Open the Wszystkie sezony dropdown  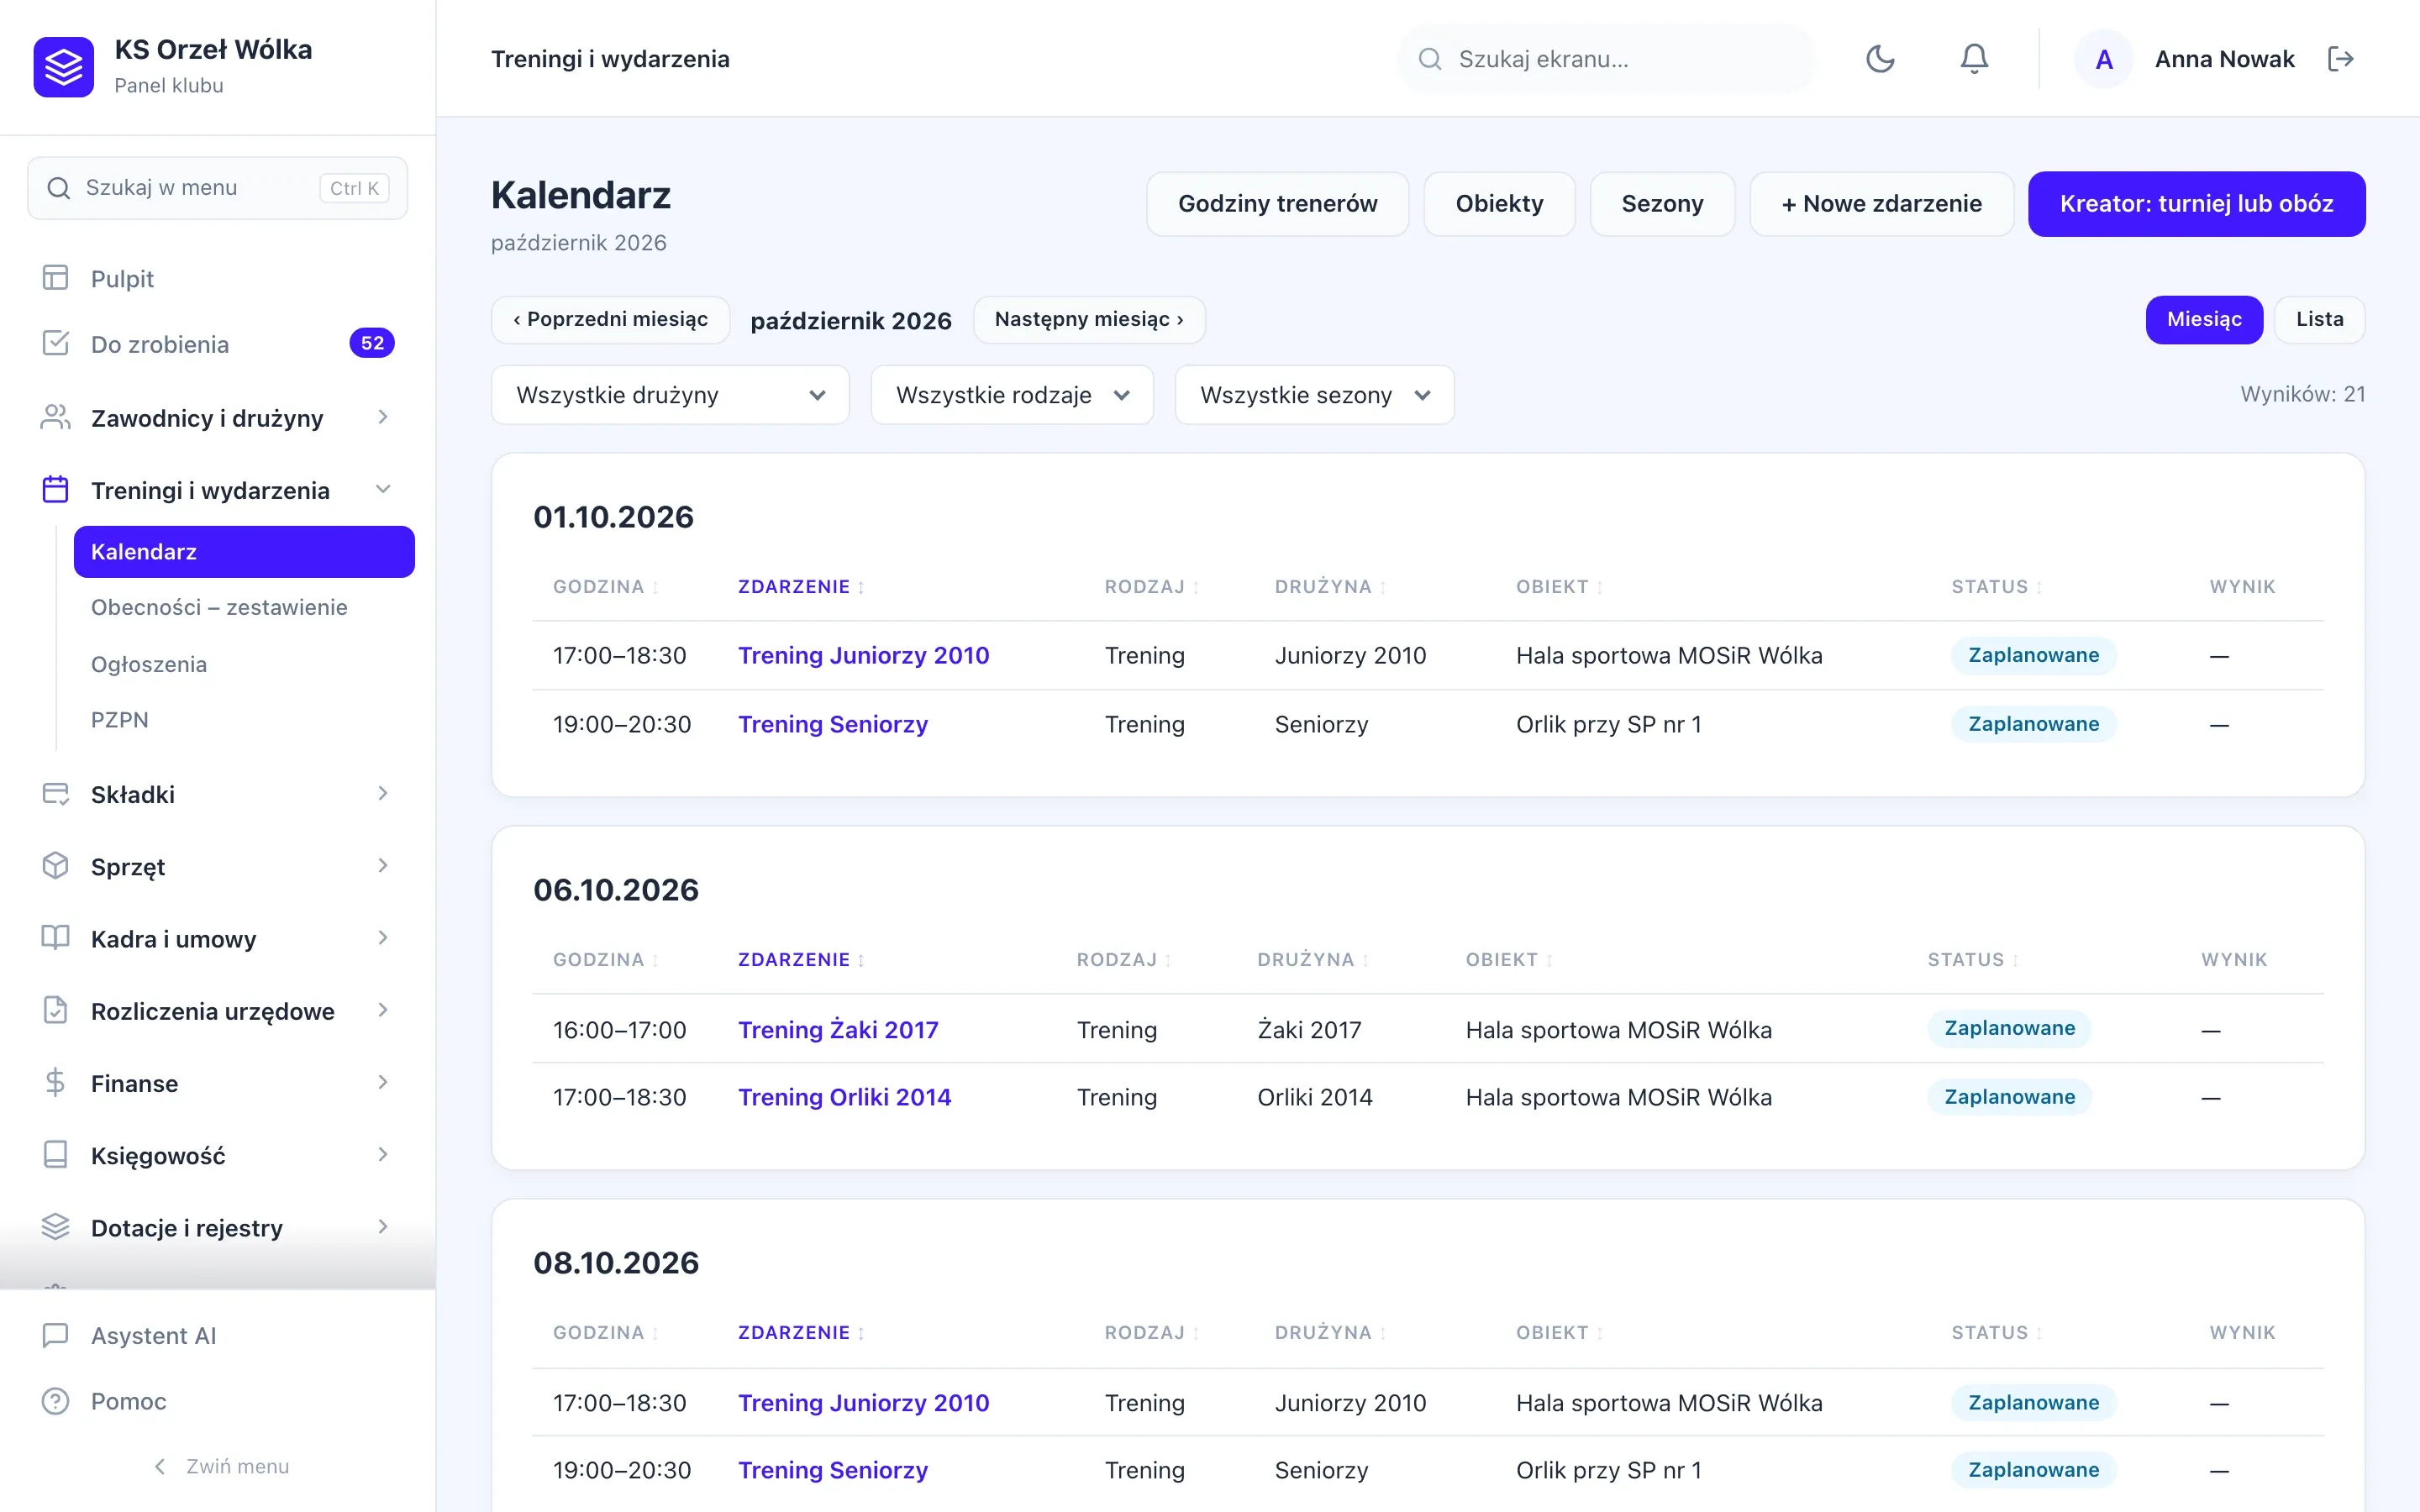tap(1314, 395)
